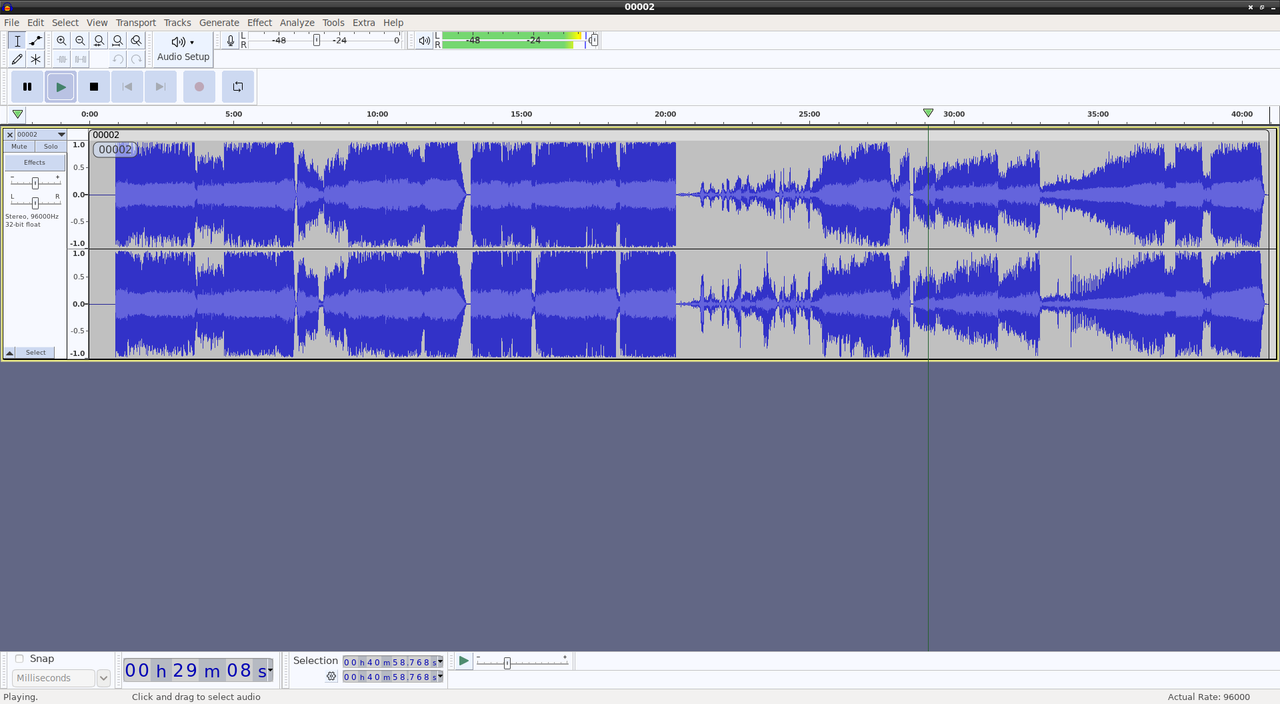
Task: Click the track Effects button
Action: [35, 162]
